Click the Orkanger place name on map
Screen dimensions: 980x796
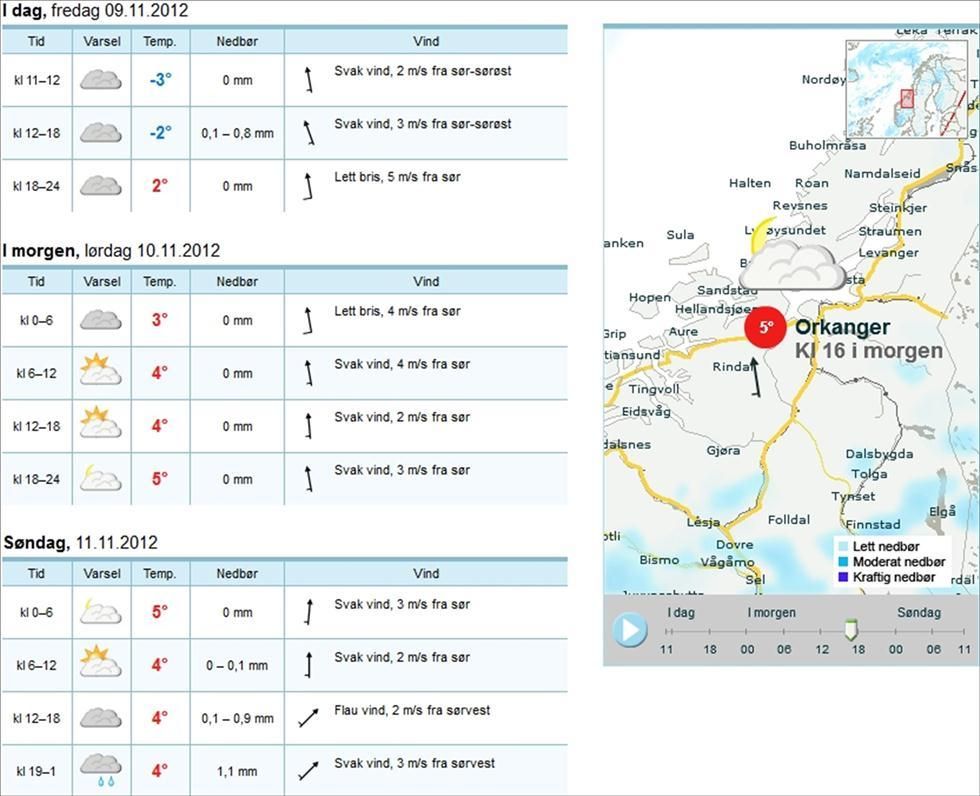(x=842, y=328)
